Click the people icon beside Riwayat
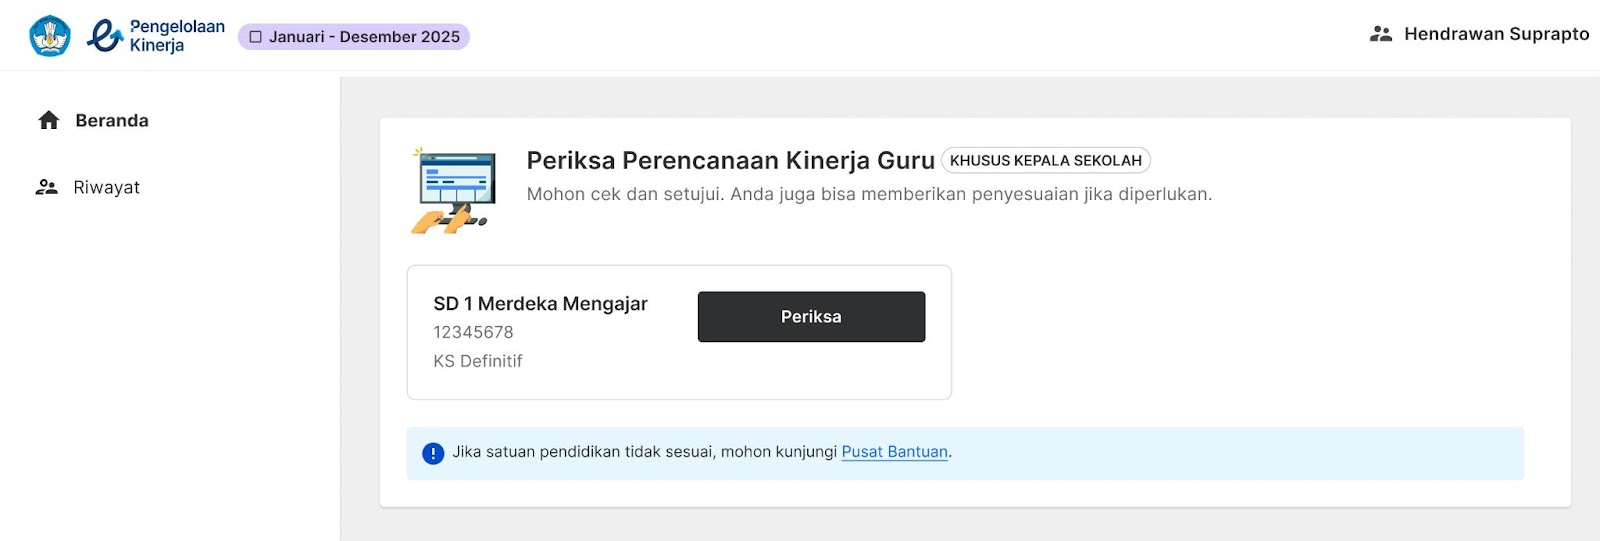This screenshot has height=541, width=1600. [x=47, y=187]
